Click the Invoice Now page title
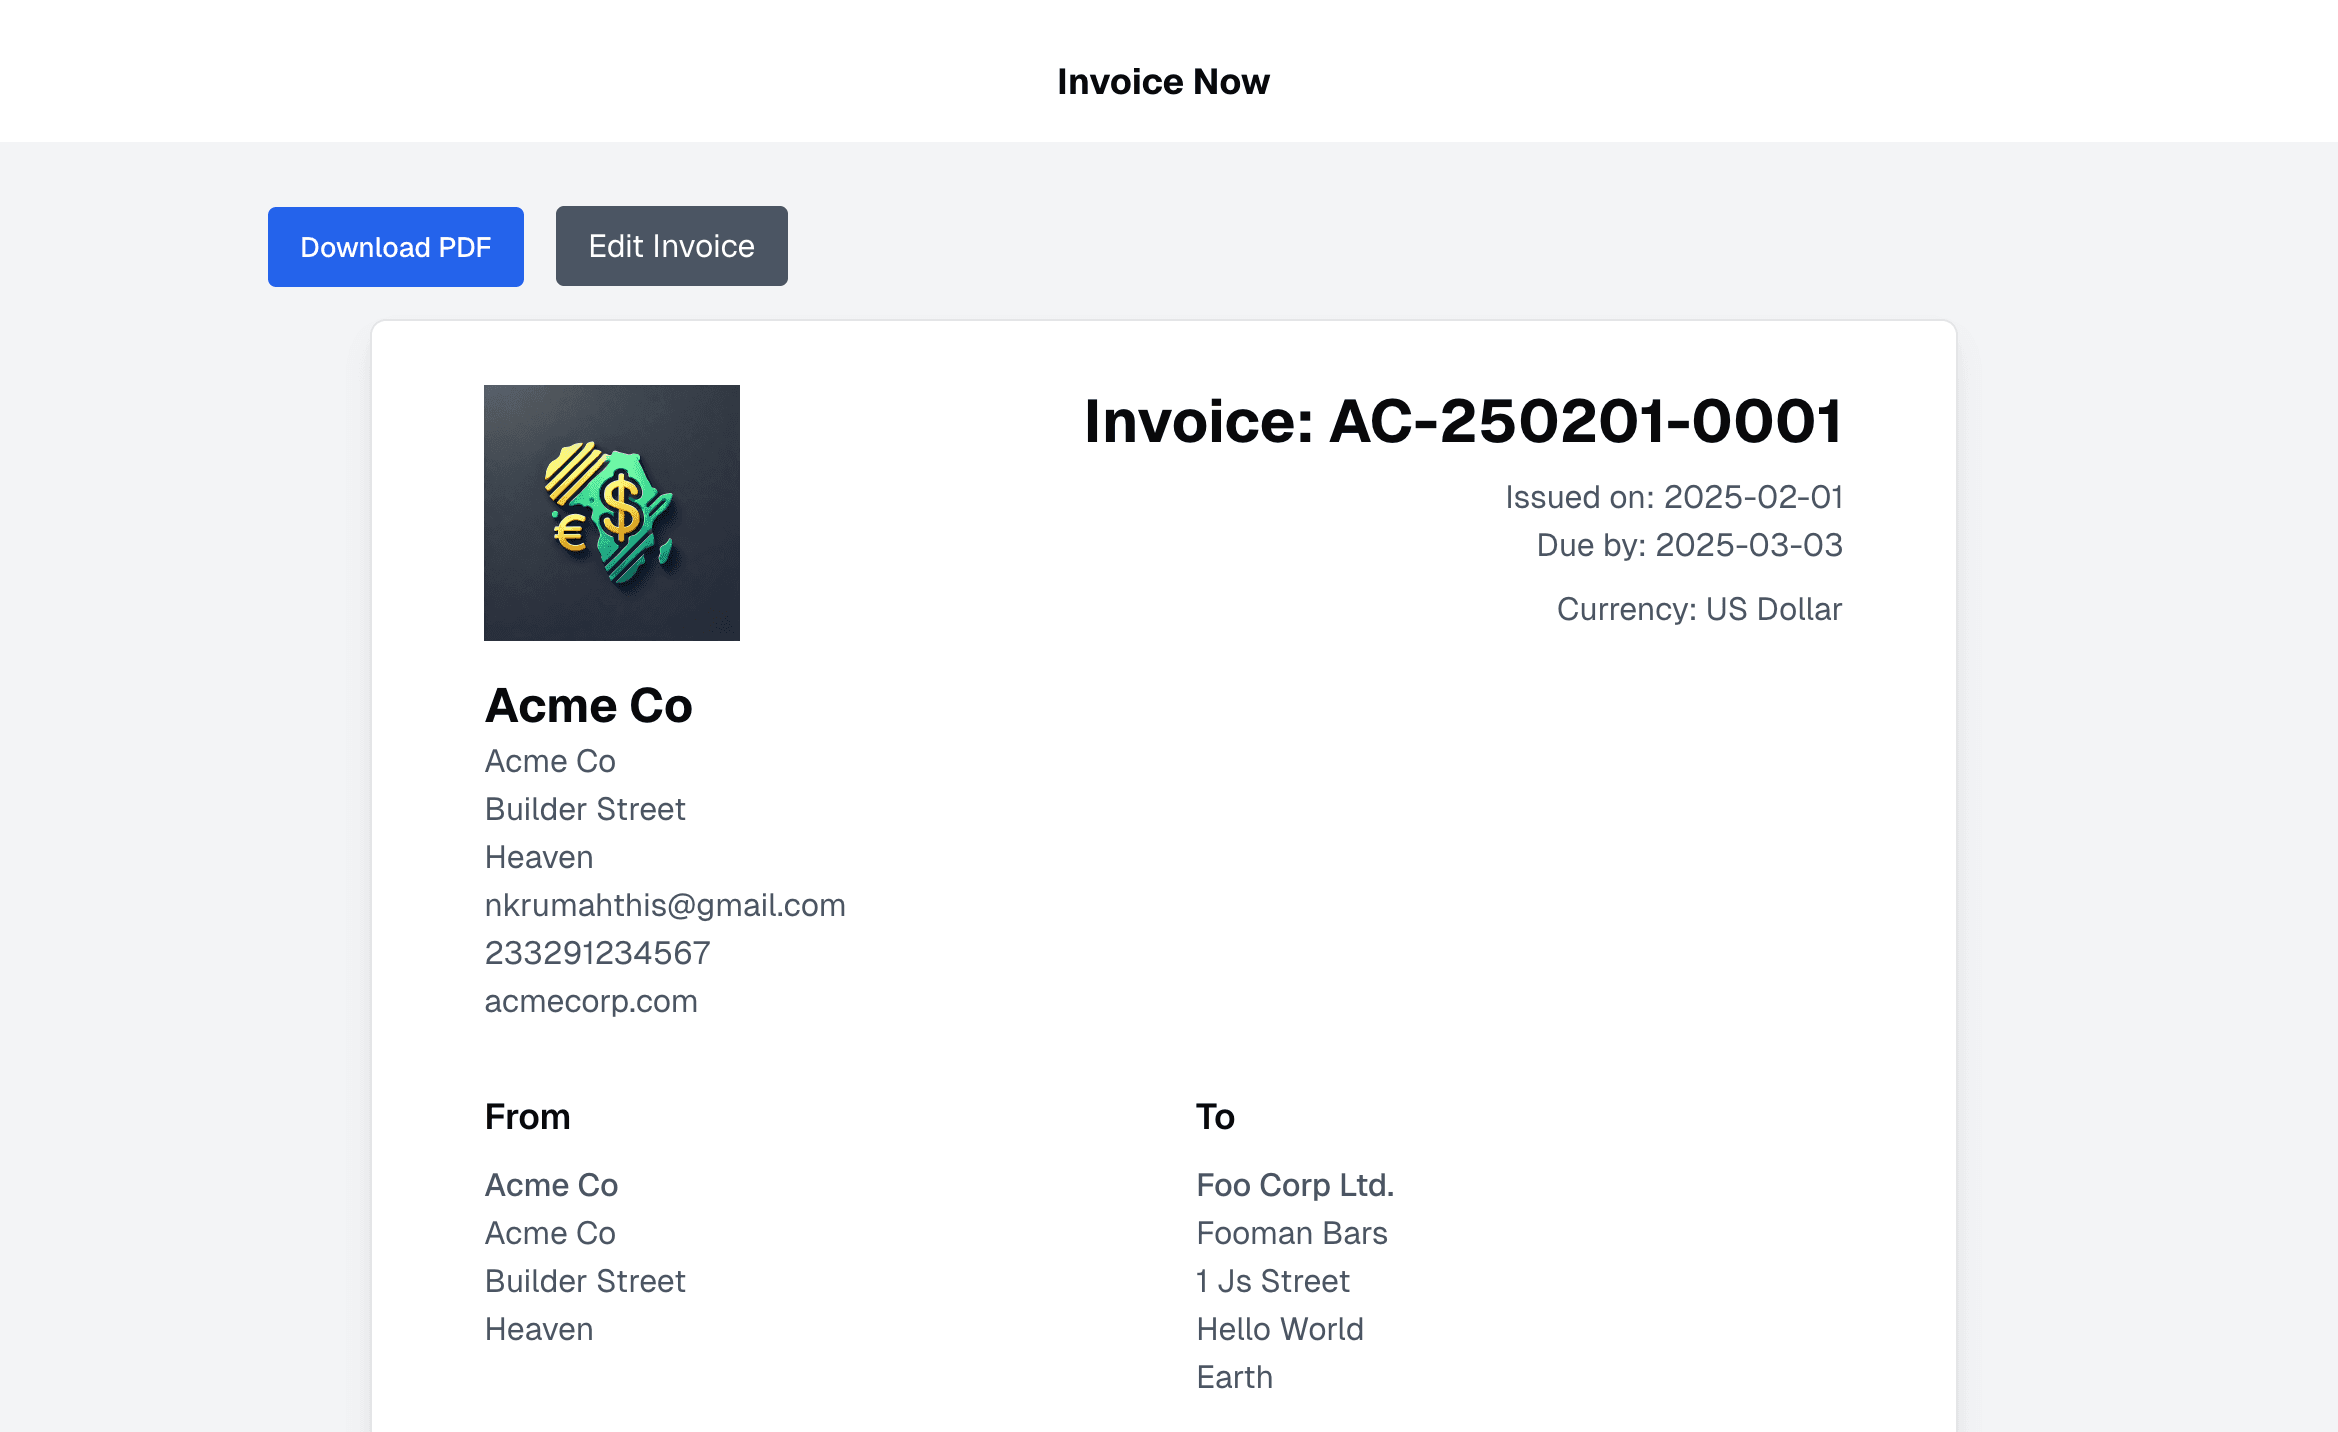This screenshot has height=1432, width=2338. (1163, 81)
